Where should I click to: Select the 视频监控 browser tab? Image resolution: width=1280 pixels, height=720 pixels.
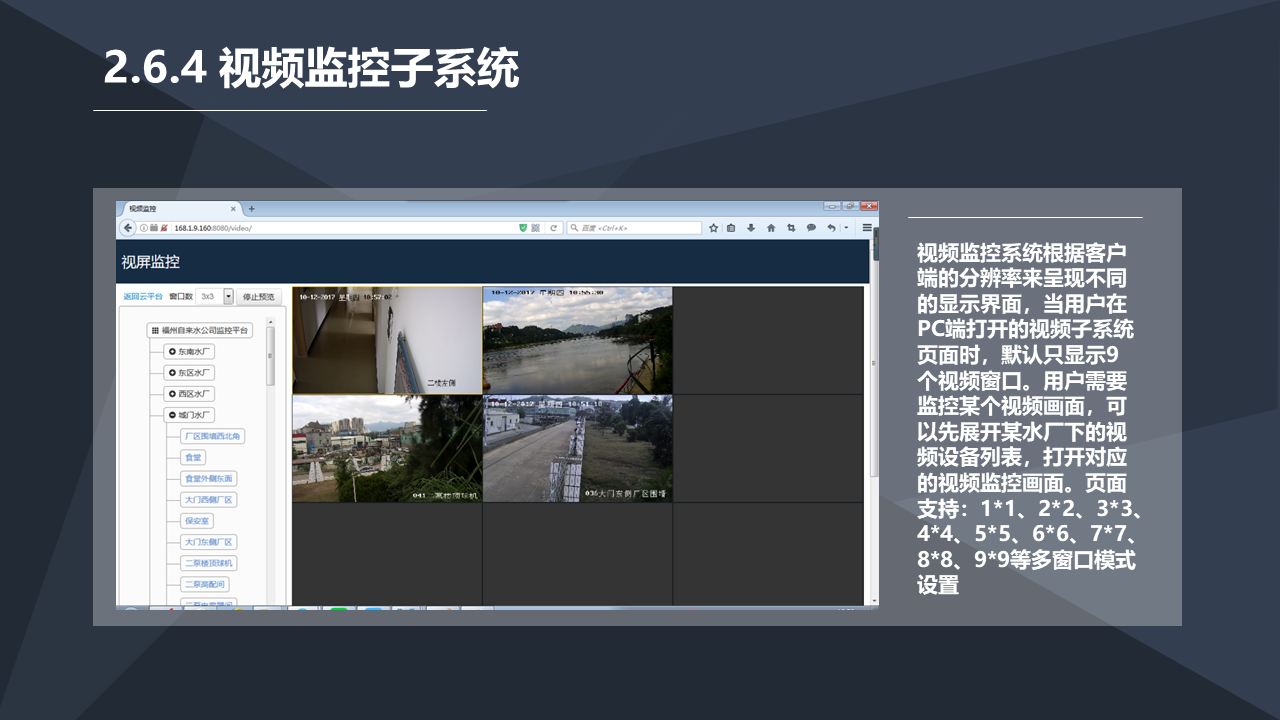pyautogui.click(x=180, y=209)
